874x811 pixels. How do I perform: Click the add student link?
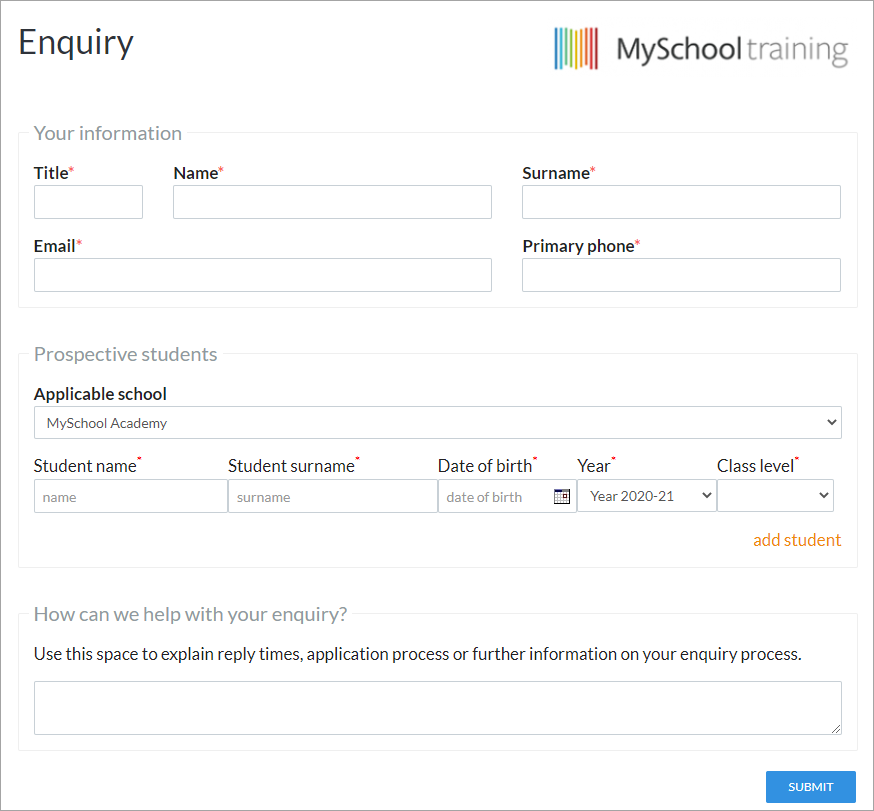pos(797,540)
